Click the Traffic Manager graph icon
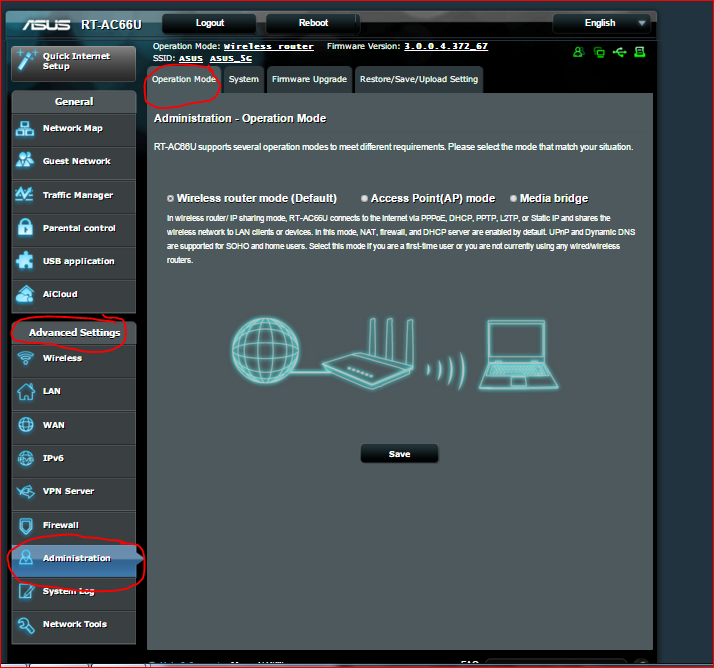This screenshot has width=714, height=668. click(24, 194)
